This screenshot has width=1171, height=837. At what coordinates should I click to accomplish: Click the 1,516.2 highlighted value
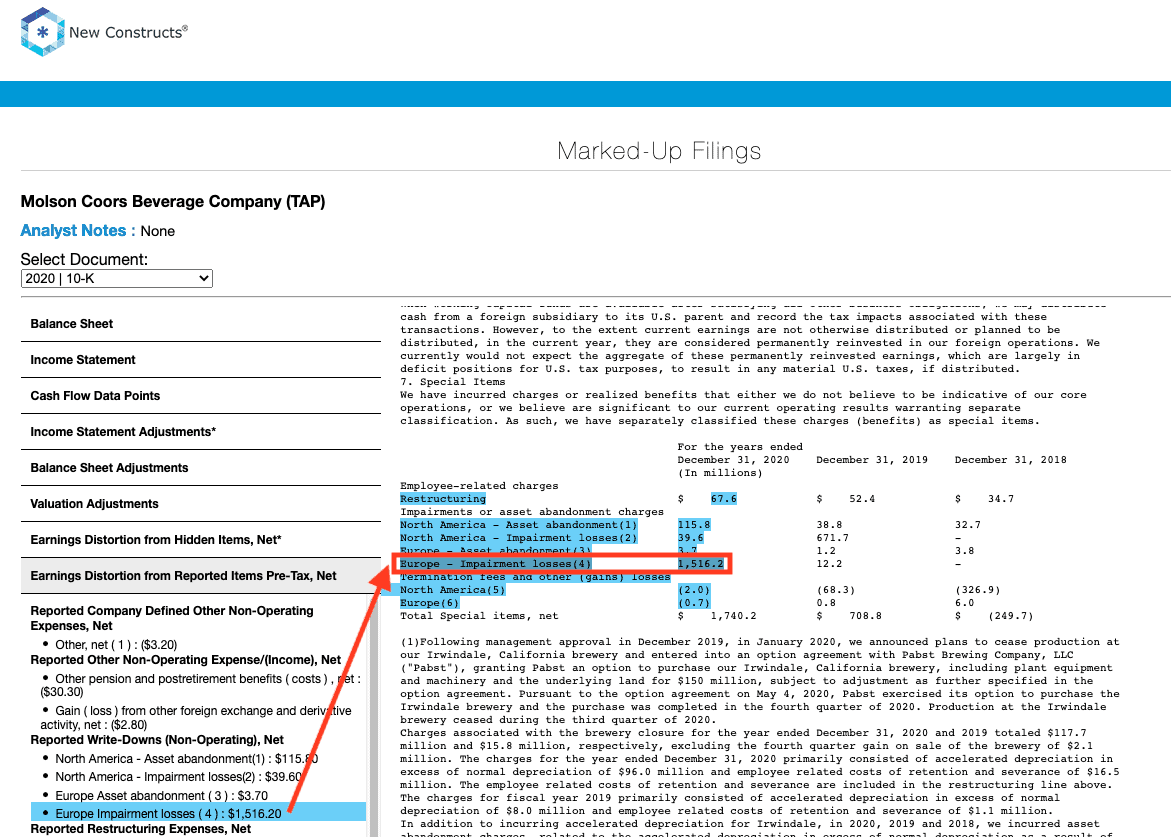[x=701, y=564]
